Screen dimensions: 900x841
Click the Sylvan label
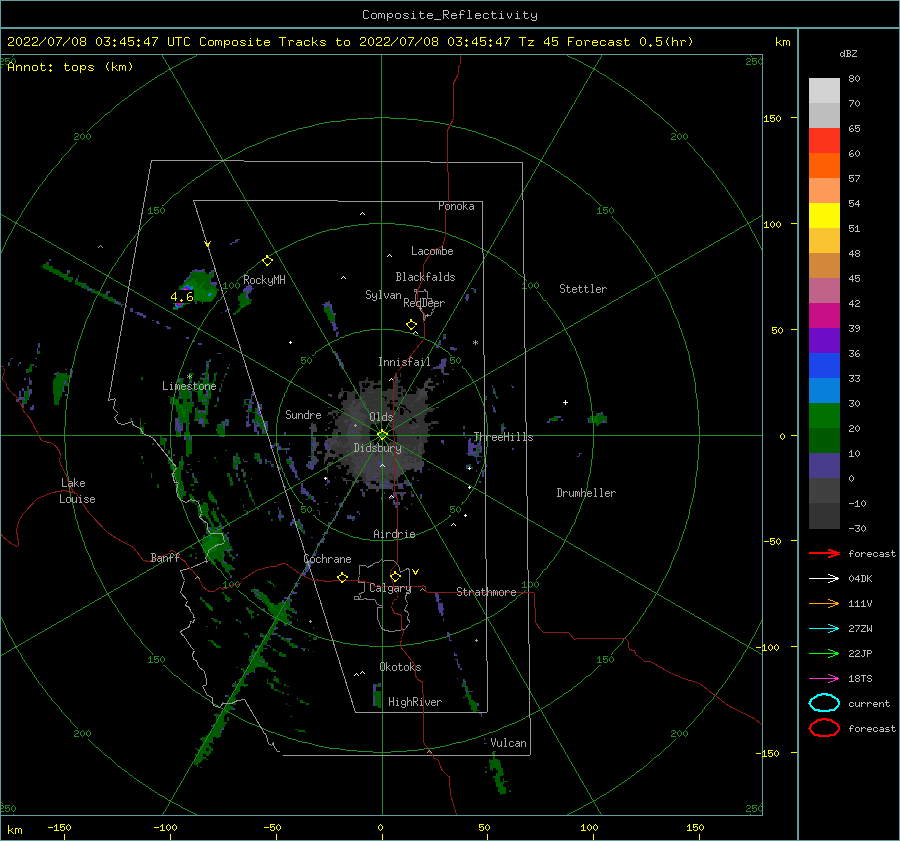tap(383, 295)
